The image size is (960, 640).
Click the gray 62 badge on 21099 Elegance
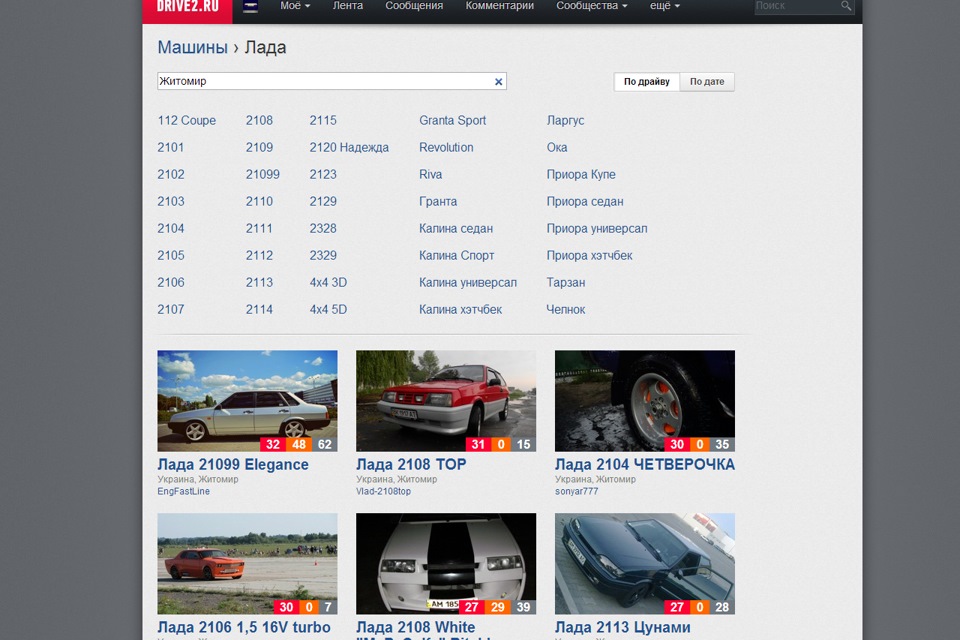(x=324, y=445)
